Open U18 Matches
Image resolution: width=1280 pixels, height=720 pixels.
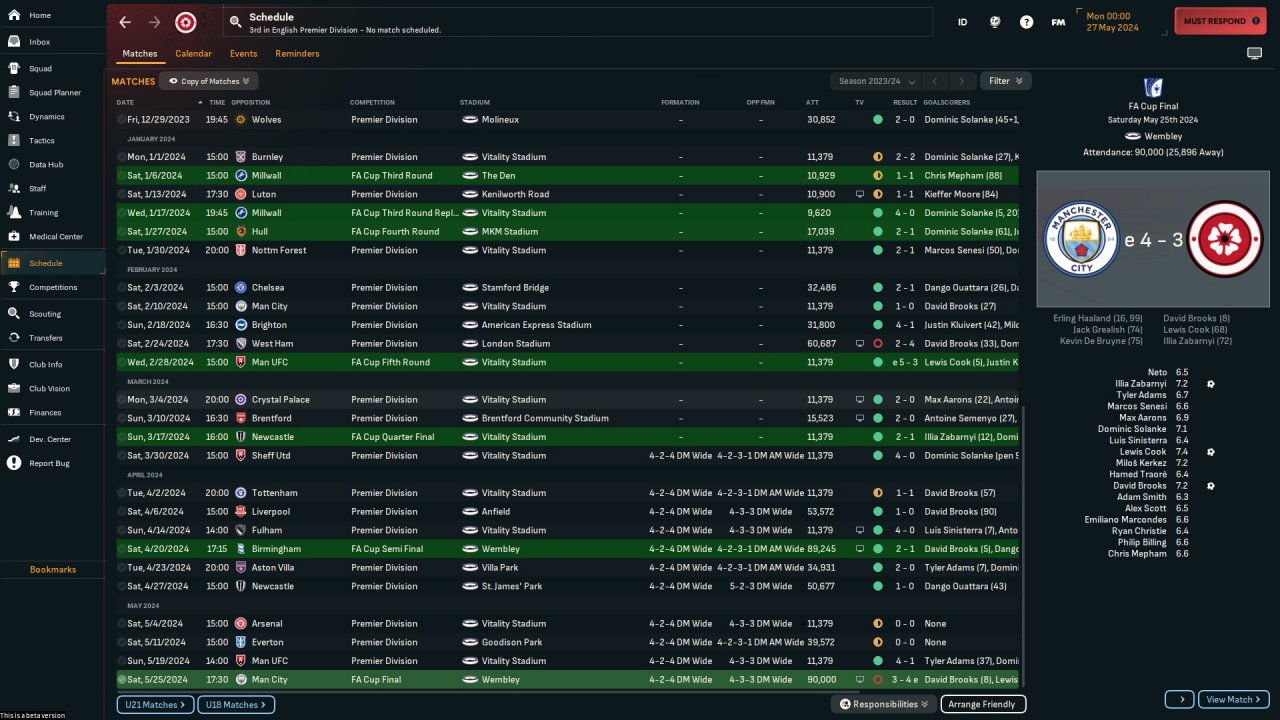[234, 704]
